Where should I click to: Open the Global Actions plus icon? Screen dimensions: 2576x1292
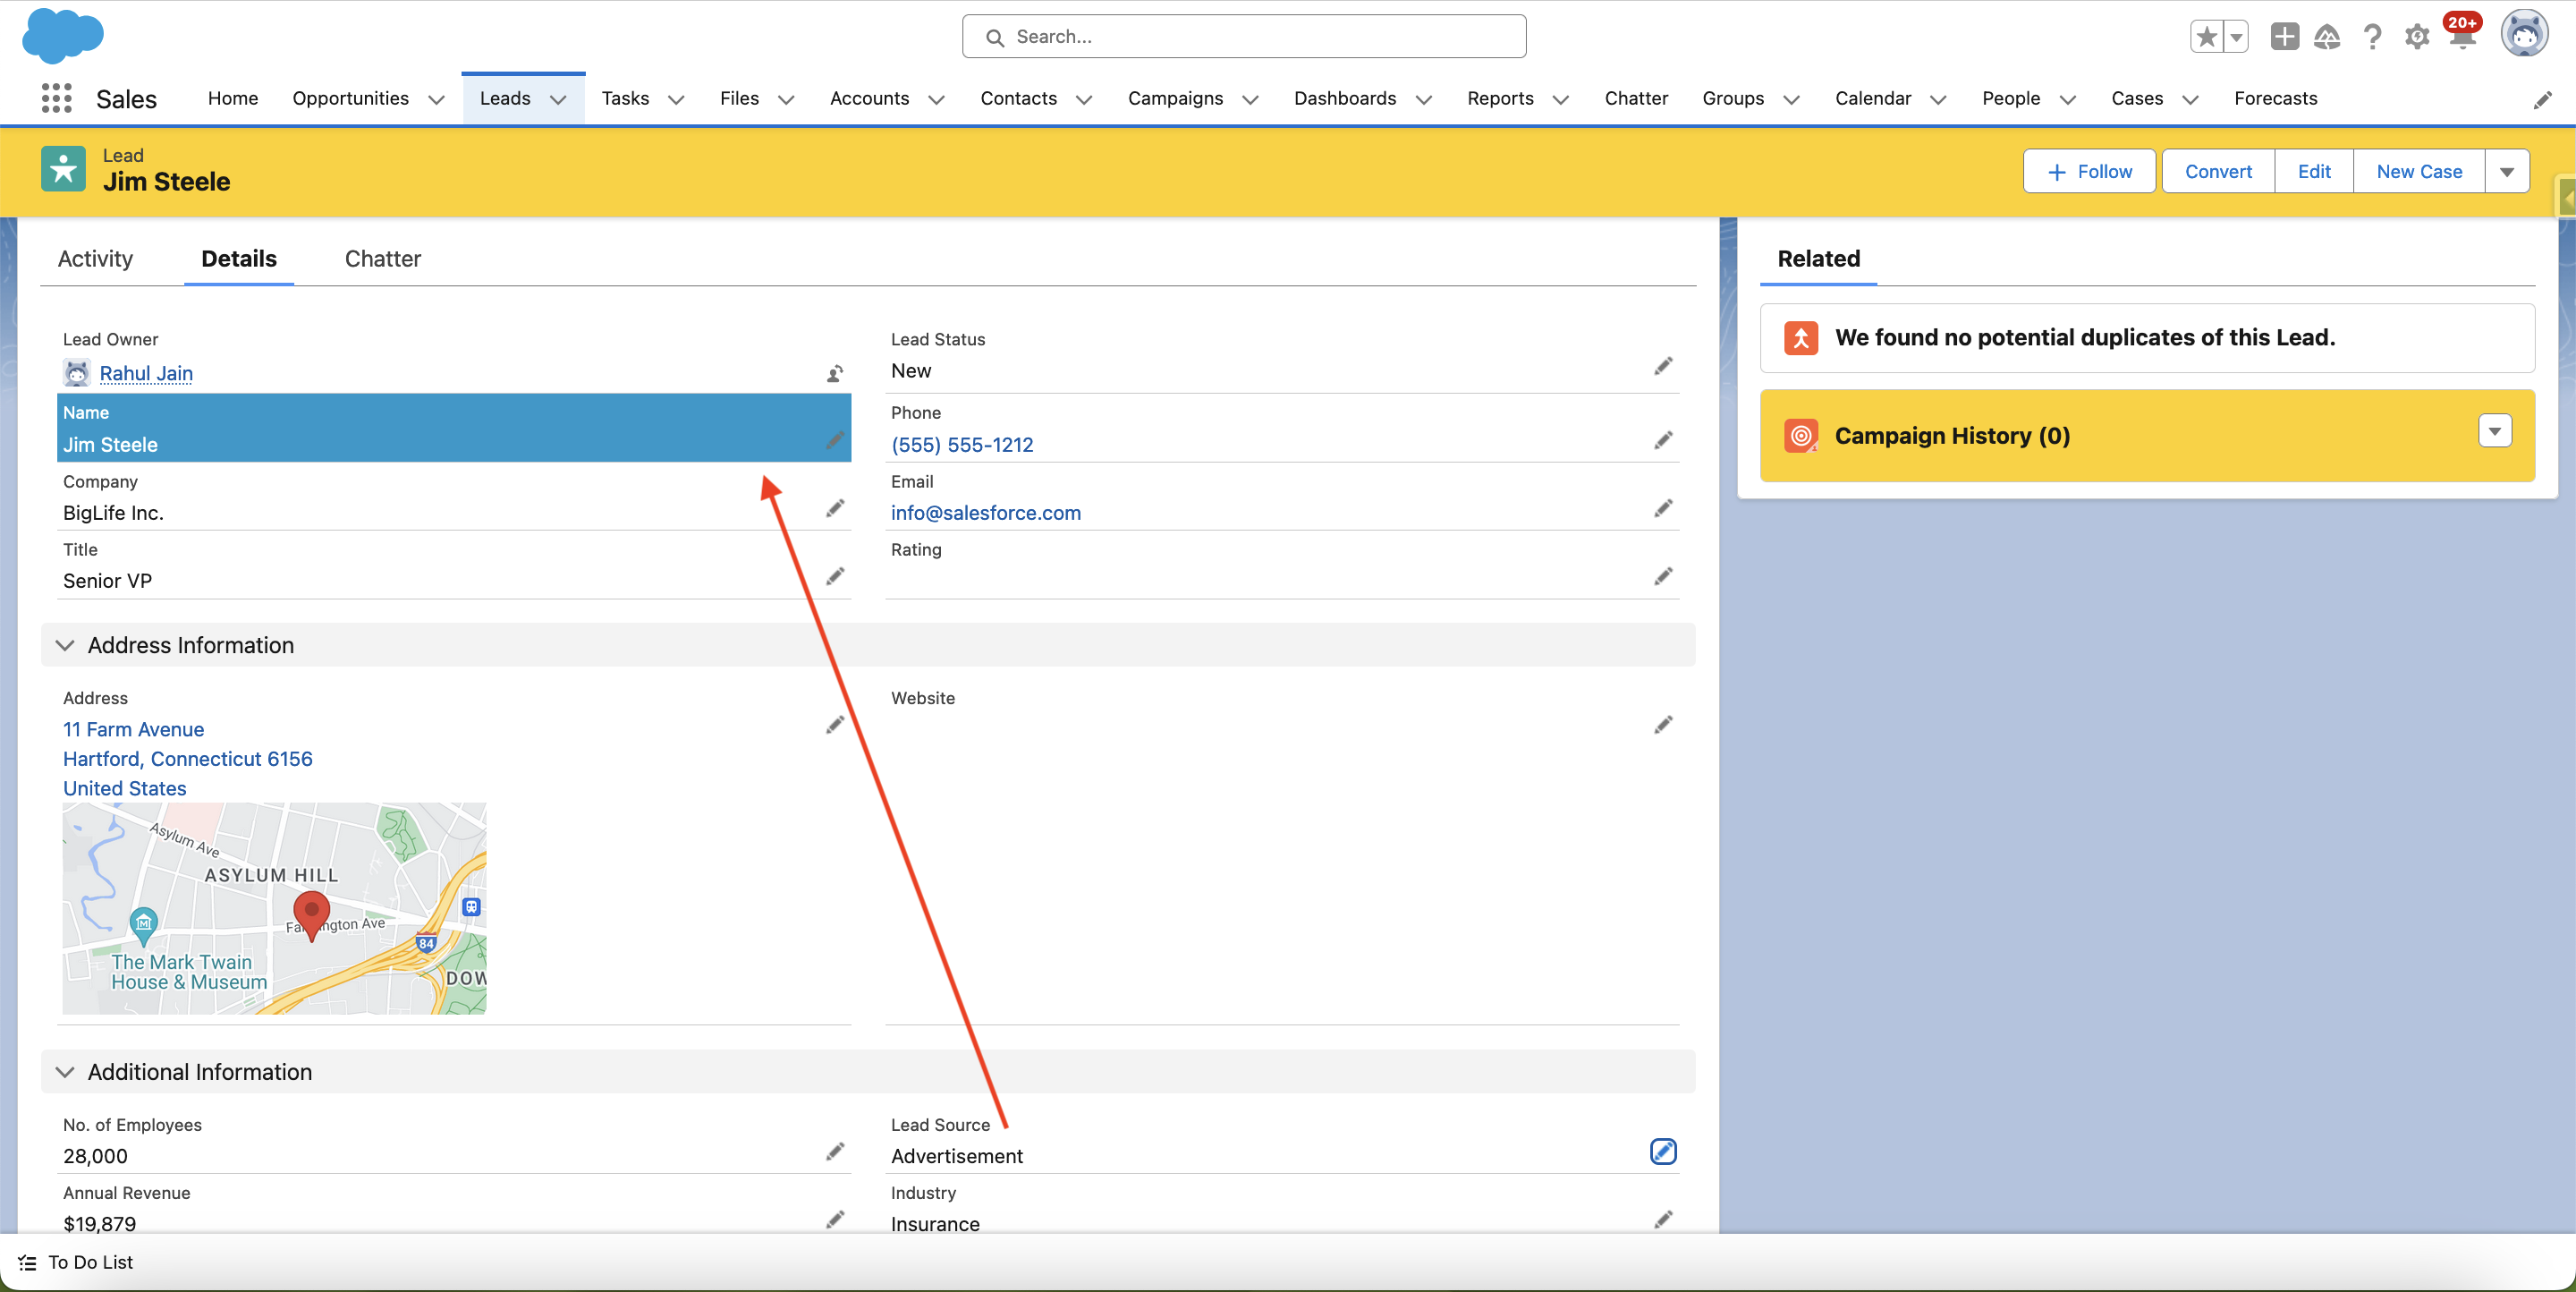[x=2284, y=37]
